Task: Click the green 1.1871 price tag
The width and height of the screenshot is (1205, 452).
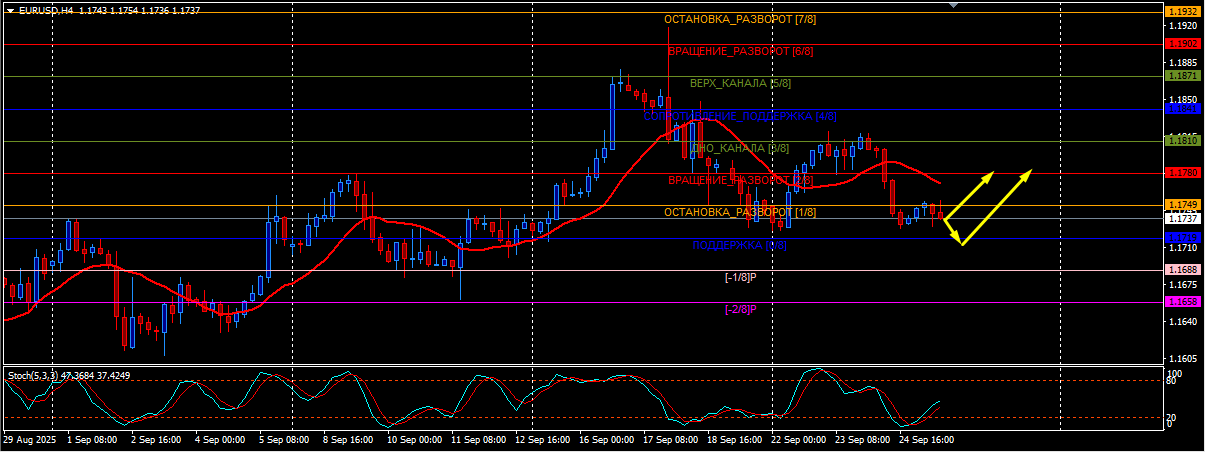Action: [x=1183, y=76]
